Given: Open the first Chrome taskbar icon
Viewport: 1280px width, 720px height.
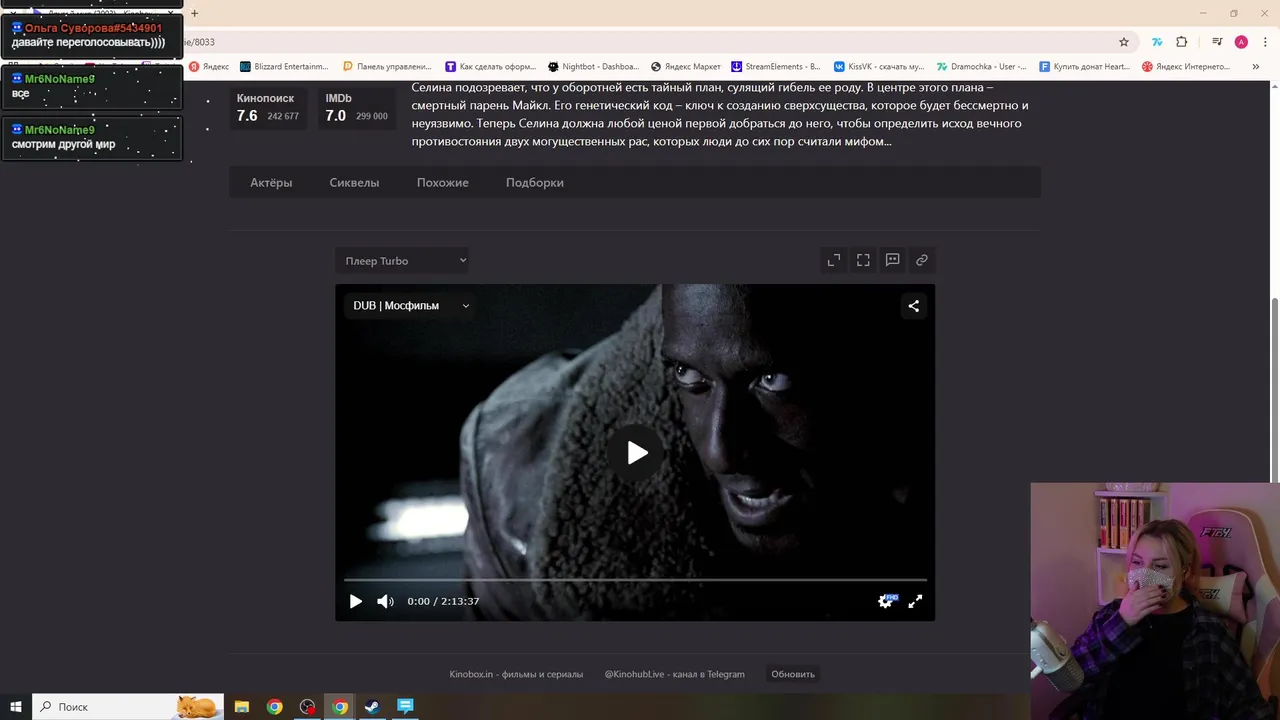Looking at the screenshot, I should point(274,706).
